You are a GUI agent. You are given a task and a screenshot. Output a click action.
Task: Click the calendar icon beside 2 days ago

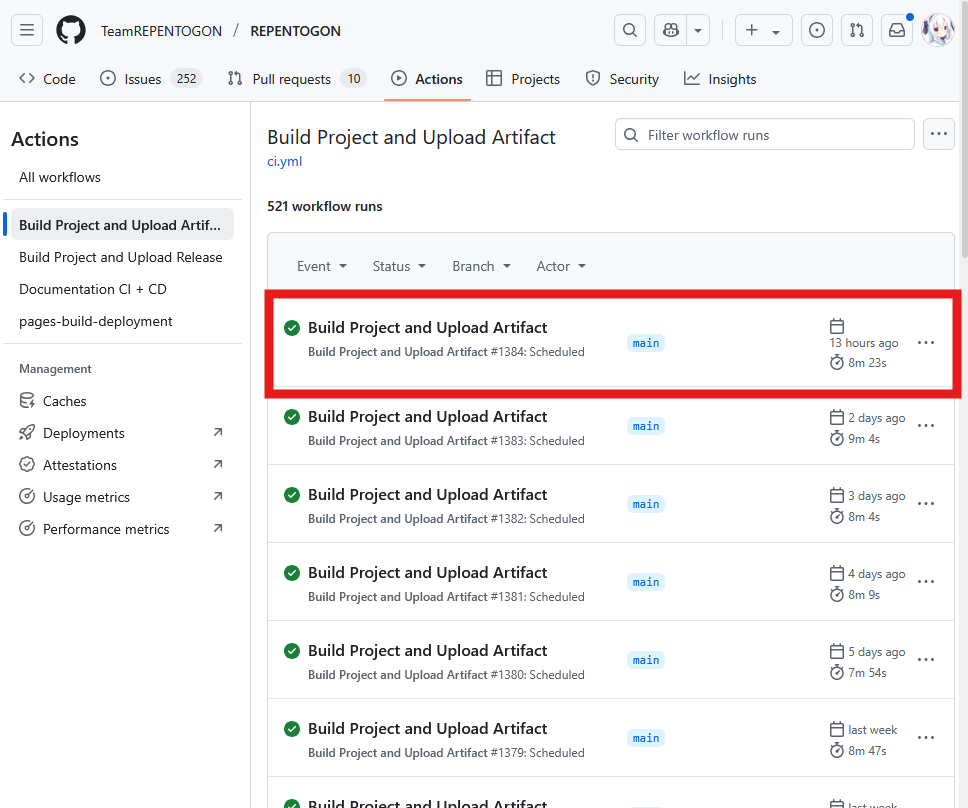click(x=837, y=418)
